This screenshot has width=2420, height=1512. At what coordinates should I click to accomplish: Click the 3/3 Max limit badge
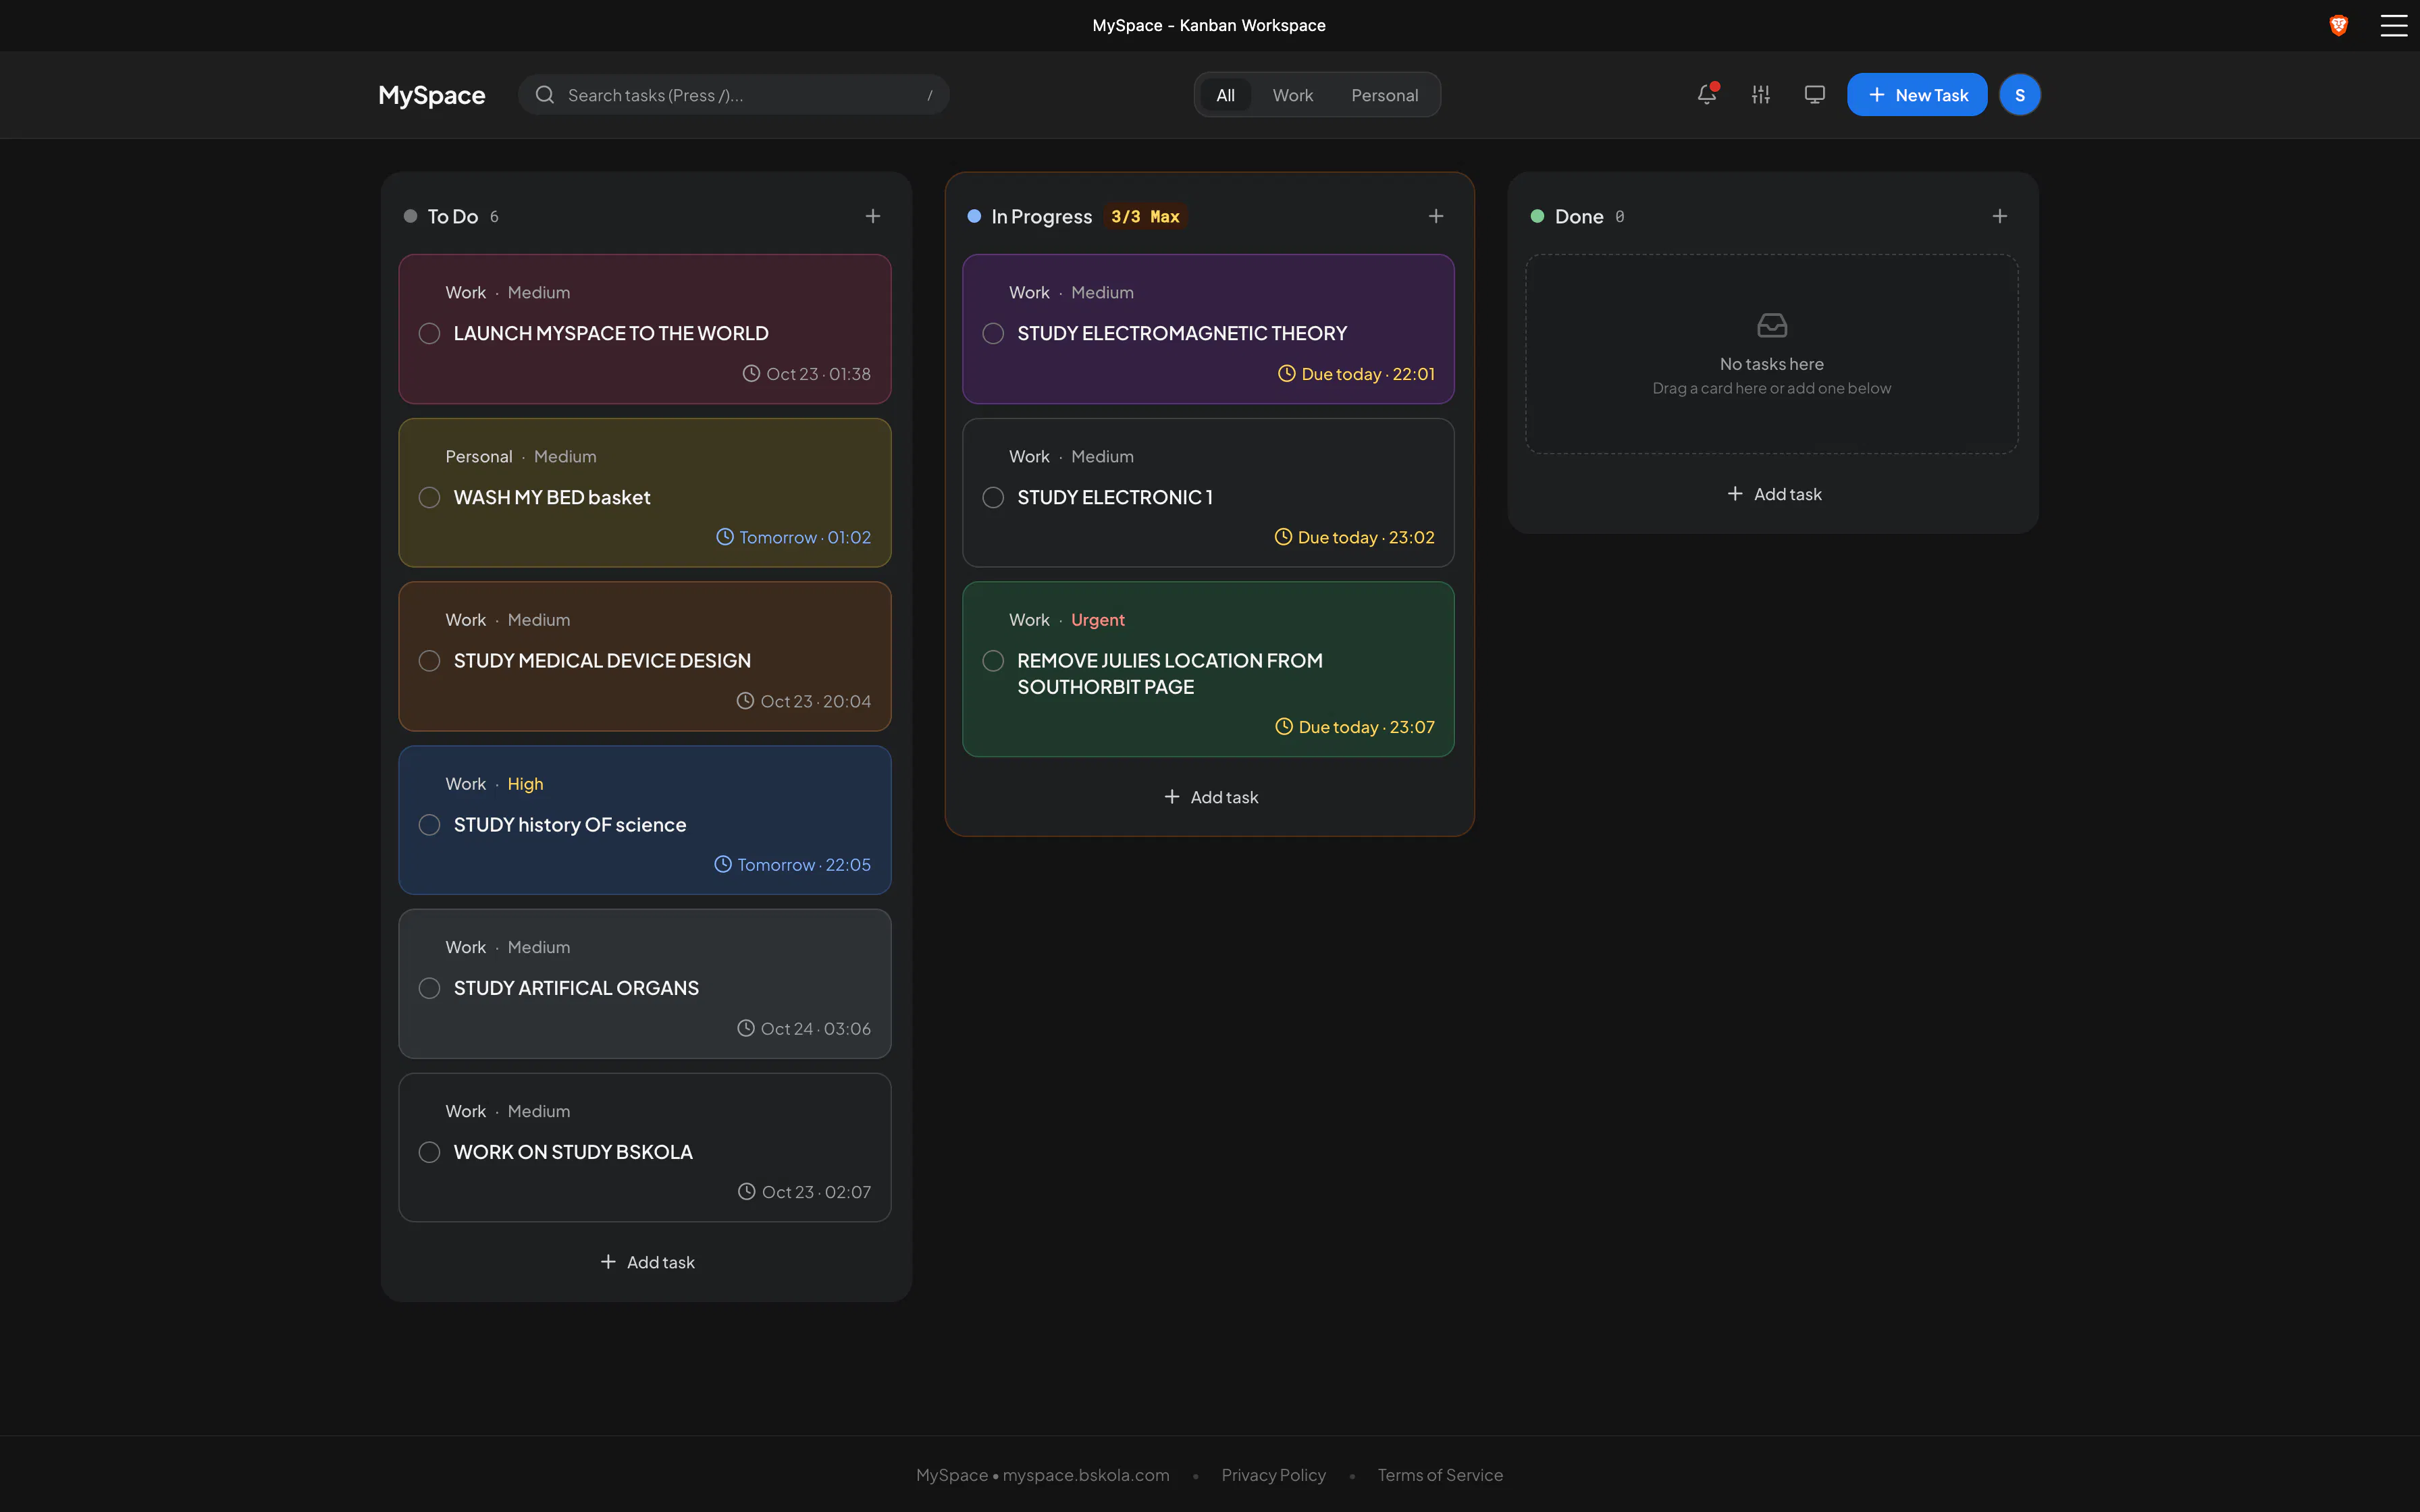point(1145,216)
